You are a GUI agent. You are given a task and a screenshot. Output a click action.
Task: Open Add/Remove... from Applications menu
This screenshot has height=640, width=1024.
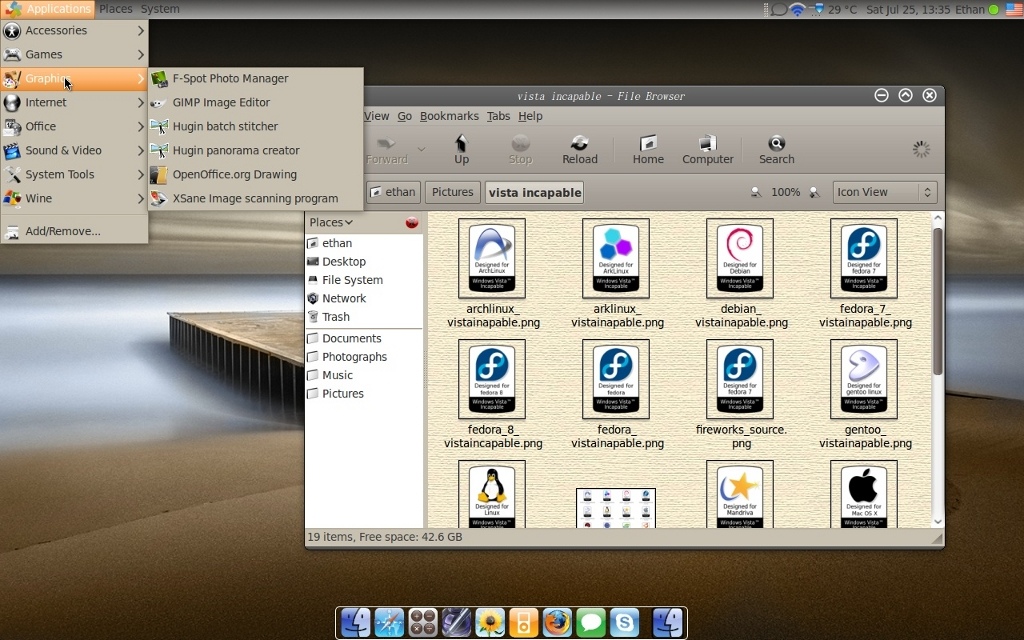point(74,231)
